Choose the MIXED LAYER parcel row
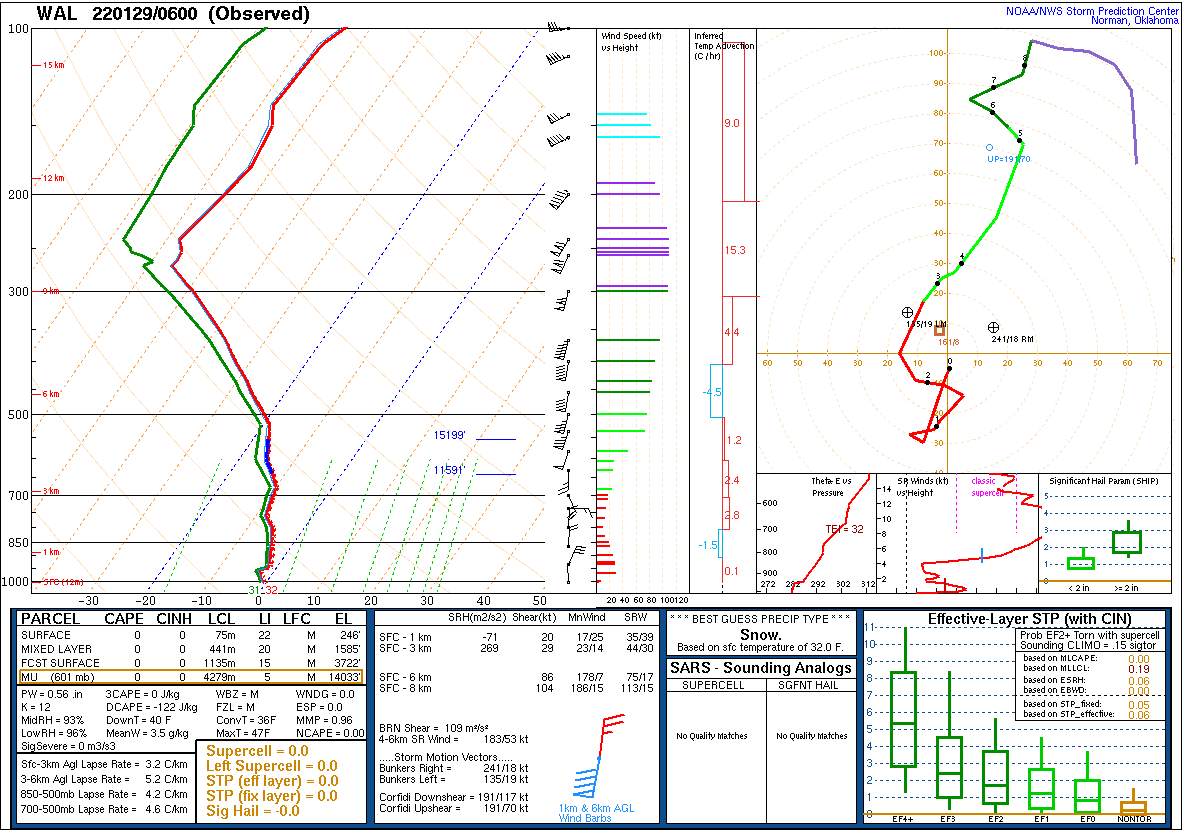 pyautogui.click(x=190, y=649)
